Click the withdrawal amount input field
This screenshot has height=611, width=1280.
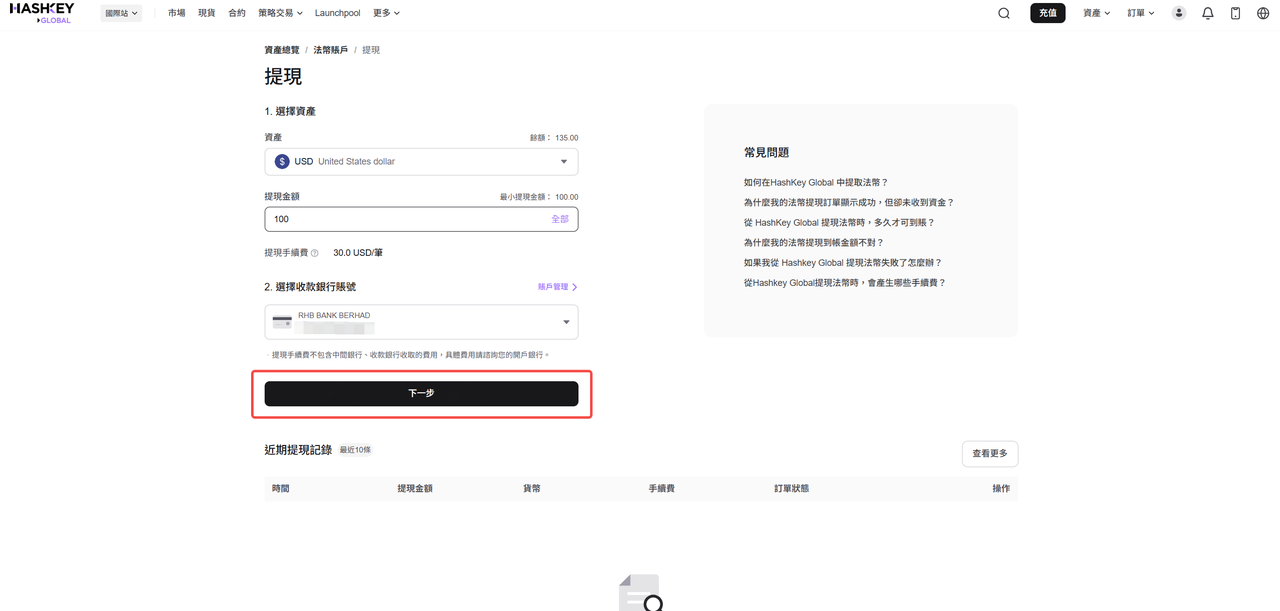[x=400, y=219]
